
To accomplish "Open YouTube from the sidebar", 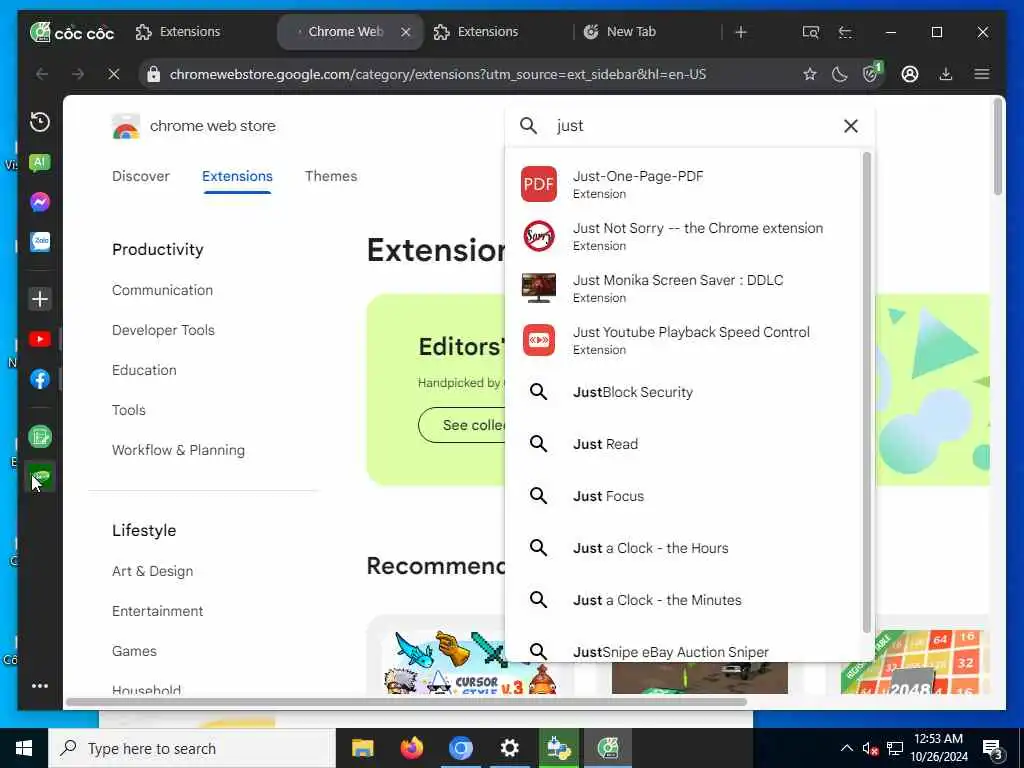I will 40,339.
